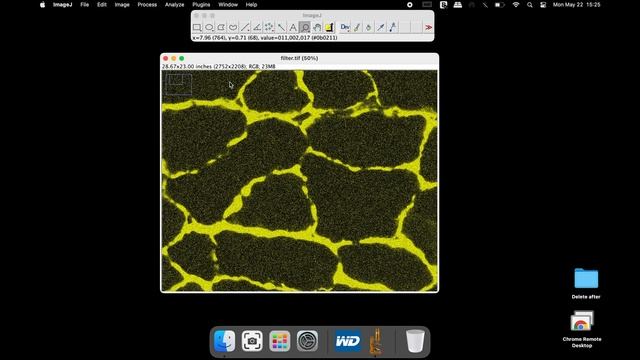
Task: Open Screenshot app in the Dock
Action: point(252,341)
